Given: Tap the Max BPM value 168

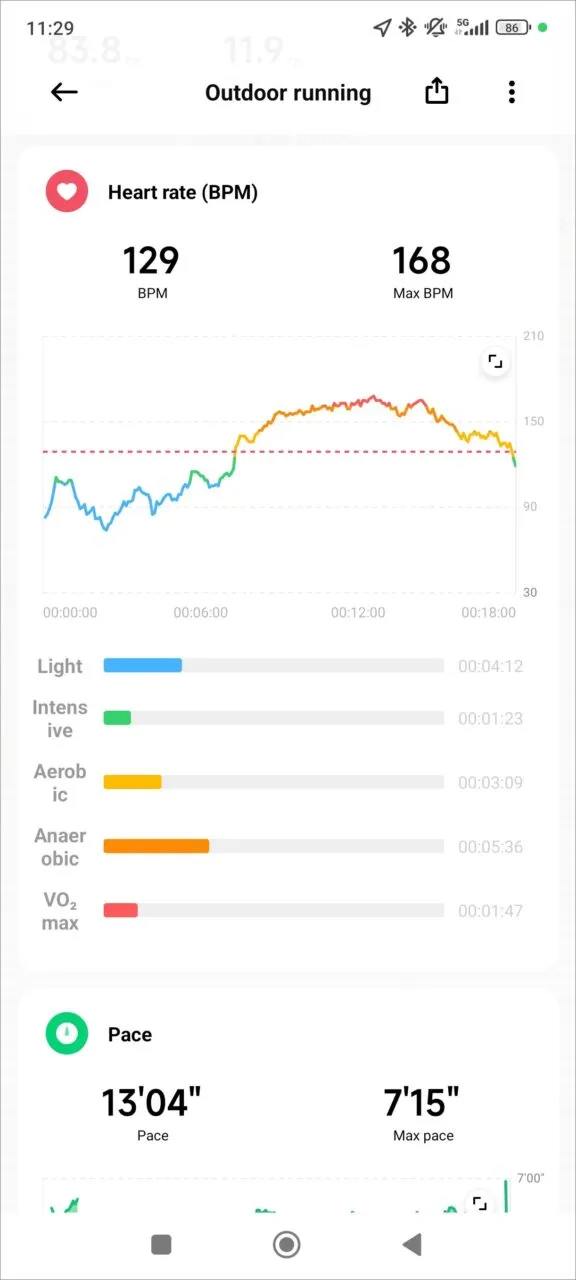Looking at the screenshot, I should click(422, 261).
